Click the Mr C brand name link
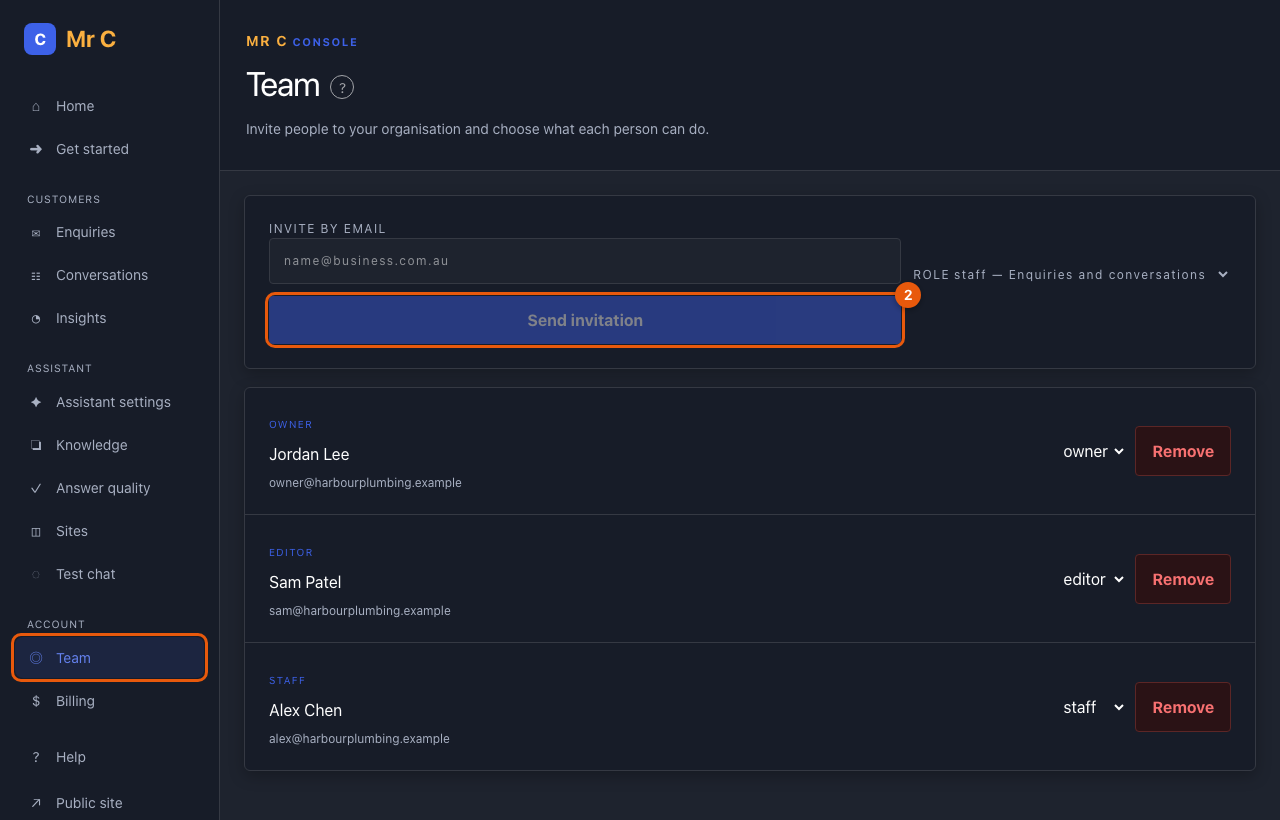 click(91, 39)
